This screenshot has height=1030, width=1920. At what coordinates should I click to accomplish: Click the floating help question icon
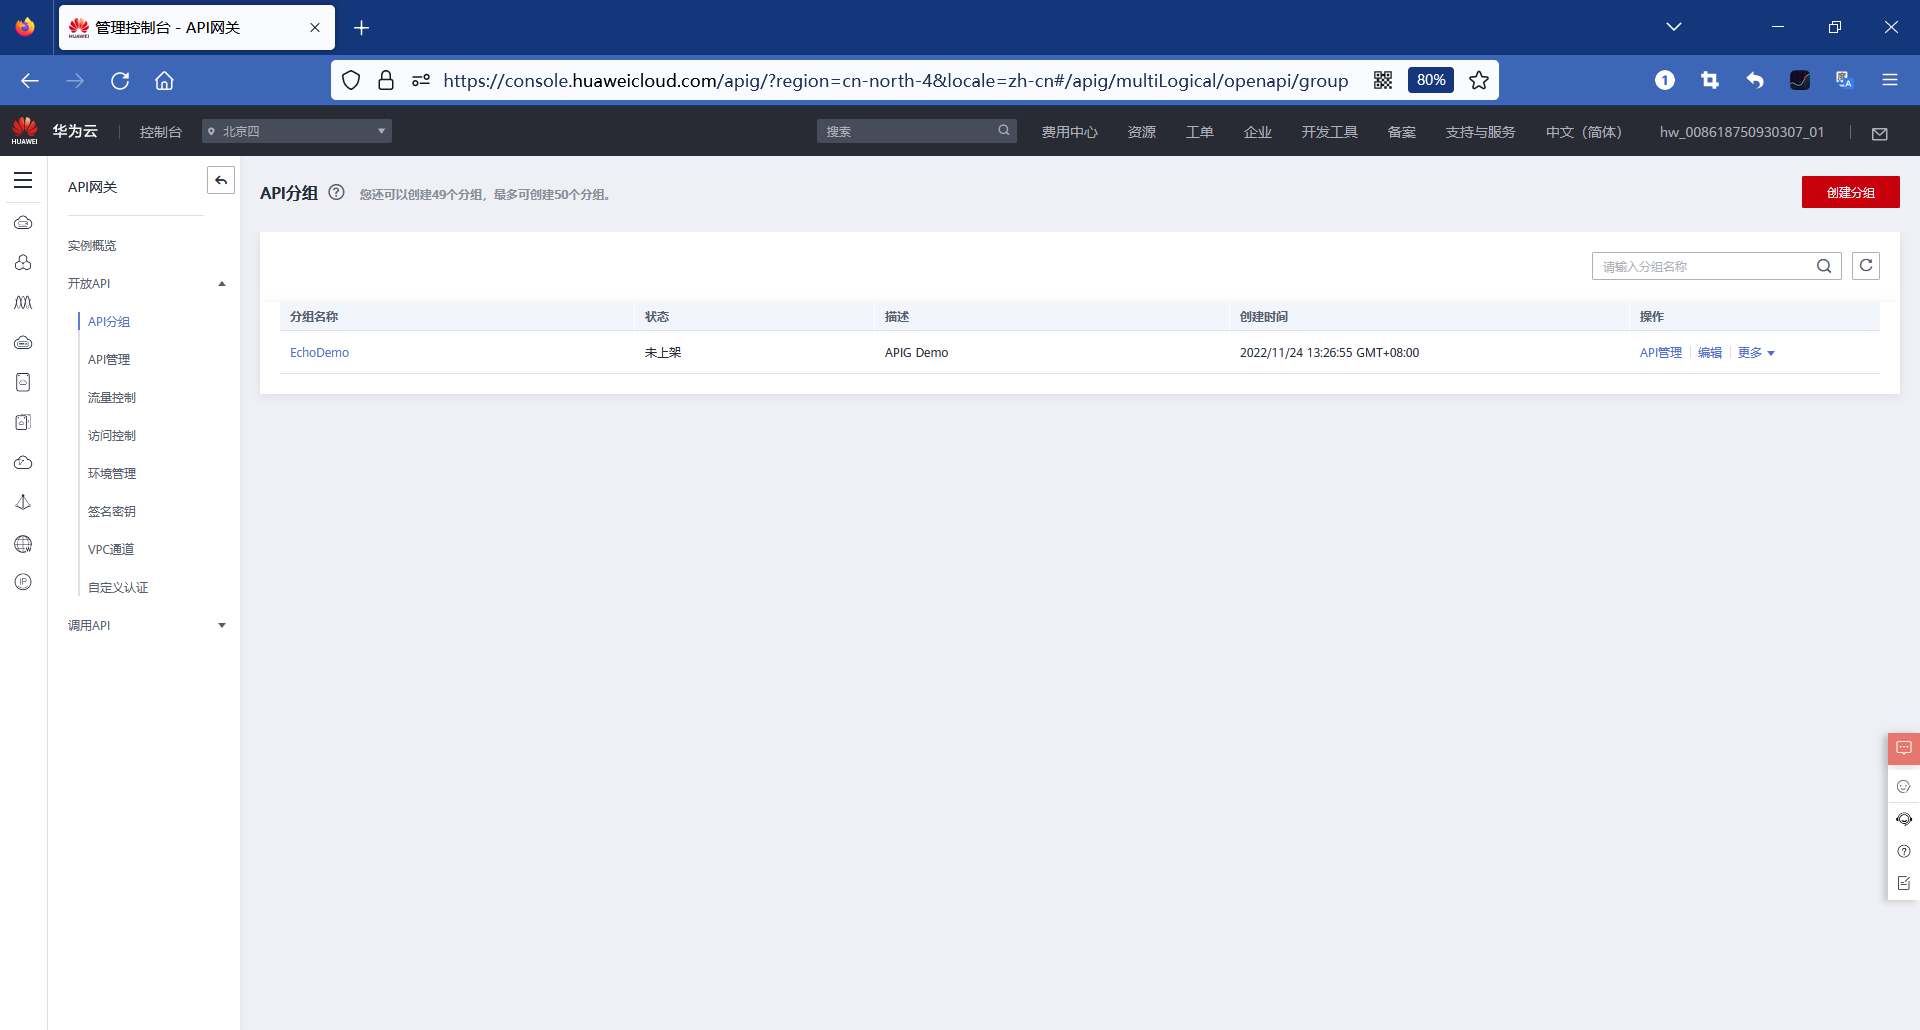1904,851
